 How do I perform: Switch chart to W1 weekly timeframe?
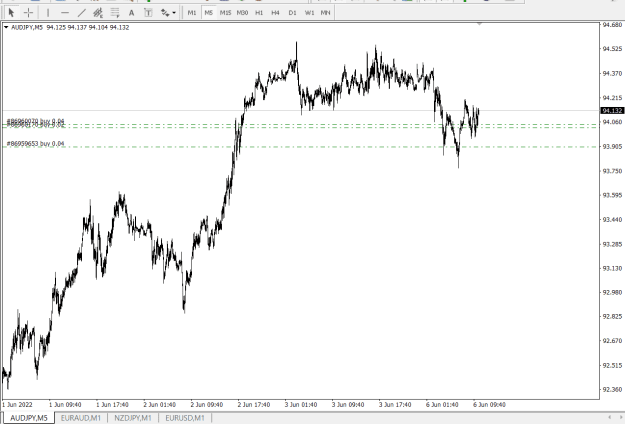309,13
